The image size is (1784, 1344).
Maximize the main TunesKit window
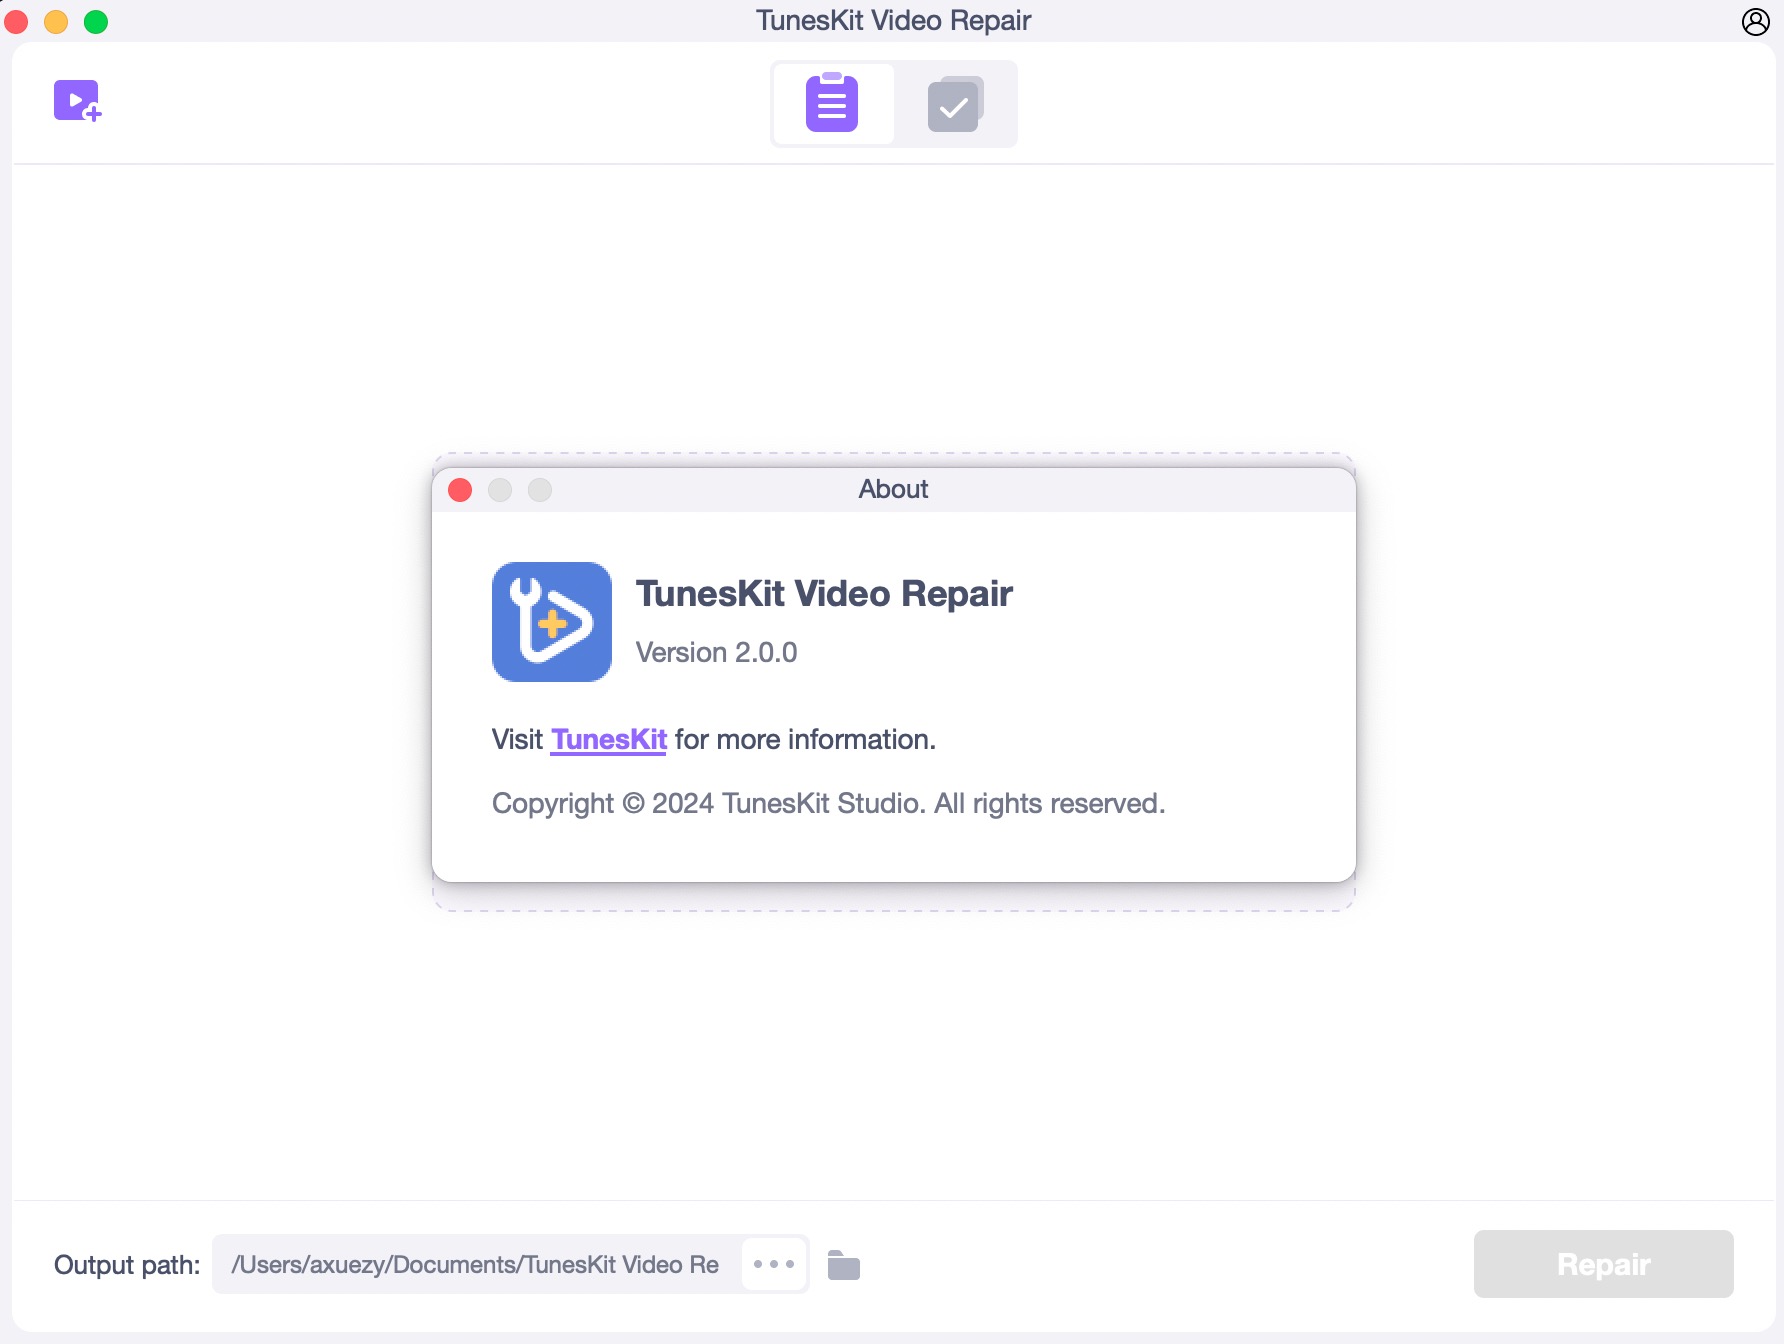point(96,21)
